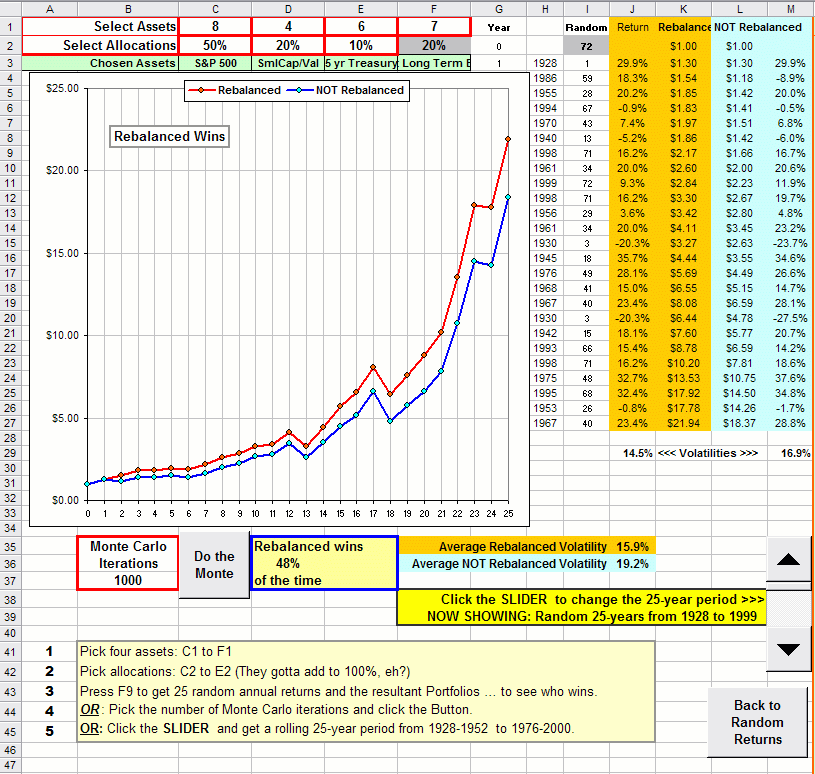Click the last red data point at year 25
The width and height of the screenshot is (815, 774).
tap(508, 139)
